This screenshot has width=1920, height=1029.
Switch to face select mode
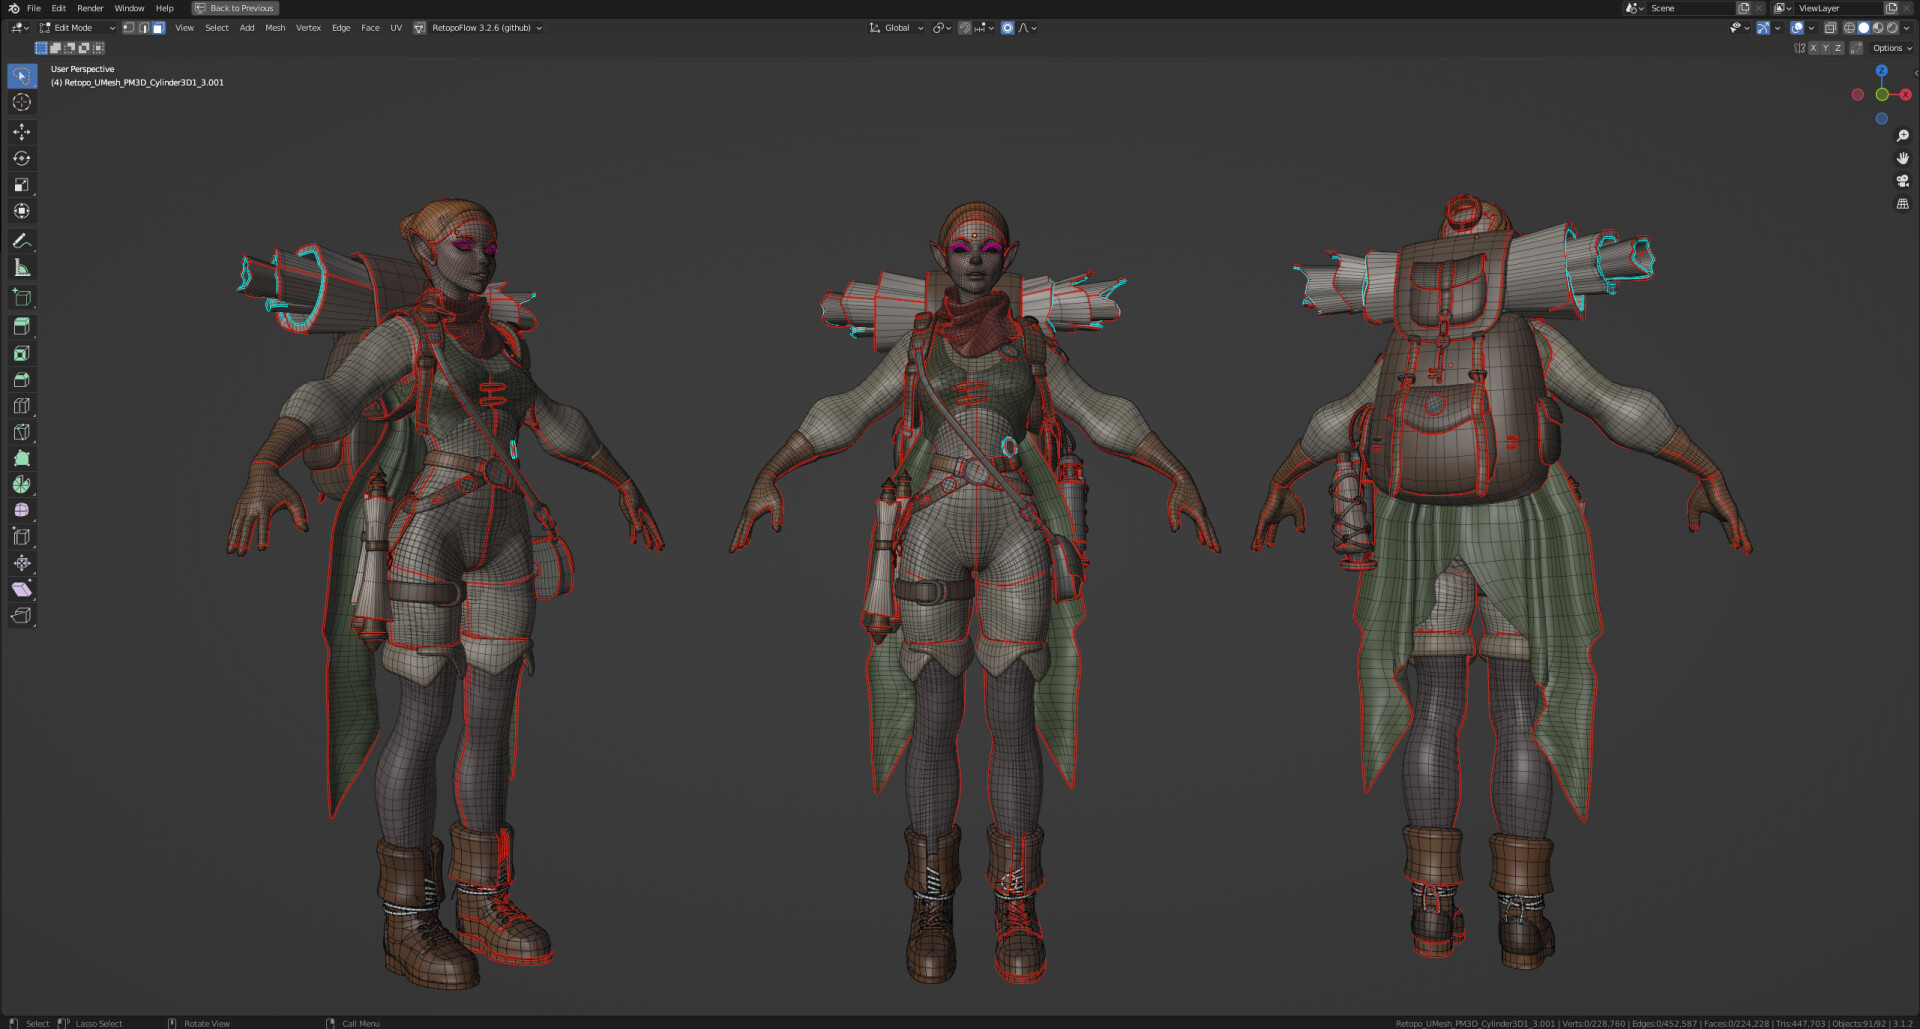[158, 28]
